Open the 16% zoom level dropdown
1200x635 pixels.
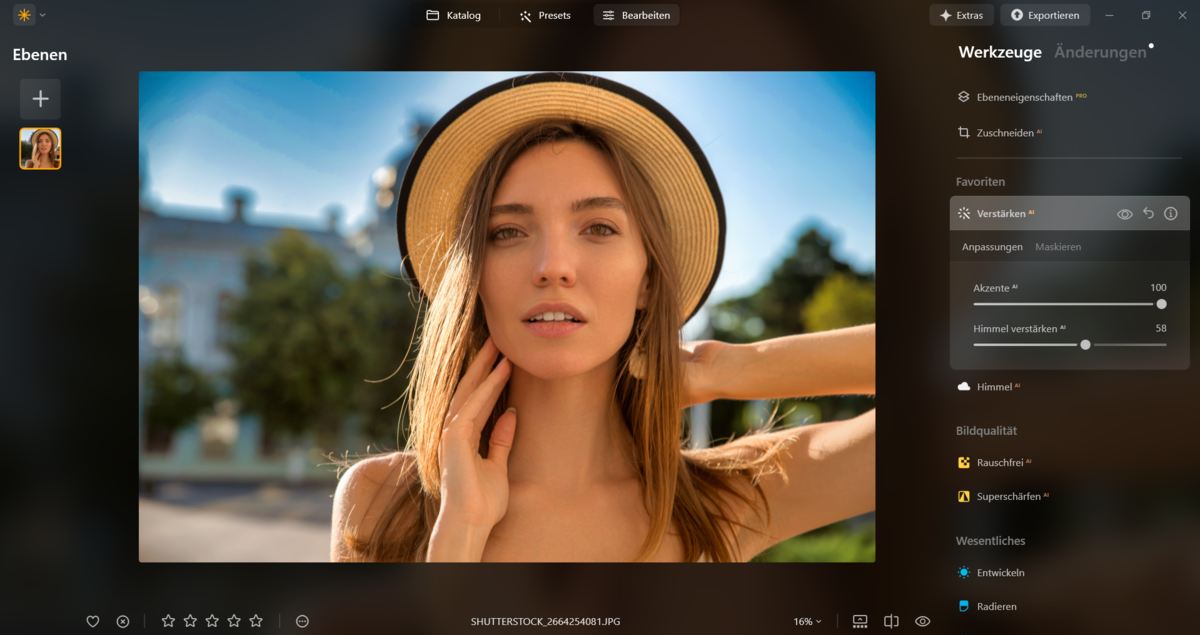(805, 621)
